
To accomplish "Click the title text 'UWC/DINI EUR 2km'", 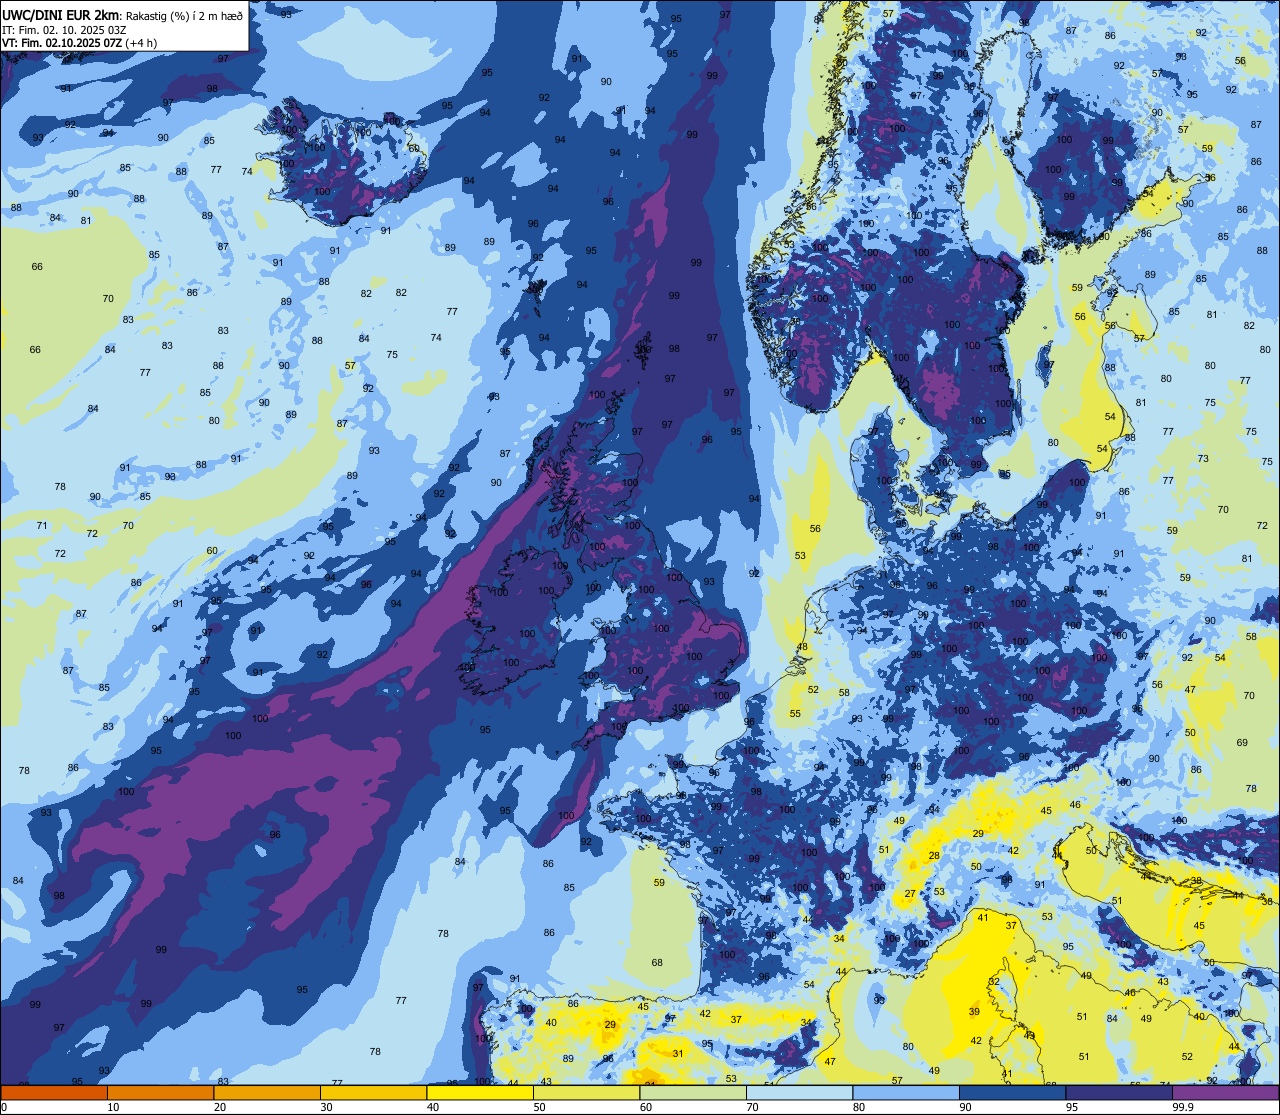I will (x=61, y=14).
